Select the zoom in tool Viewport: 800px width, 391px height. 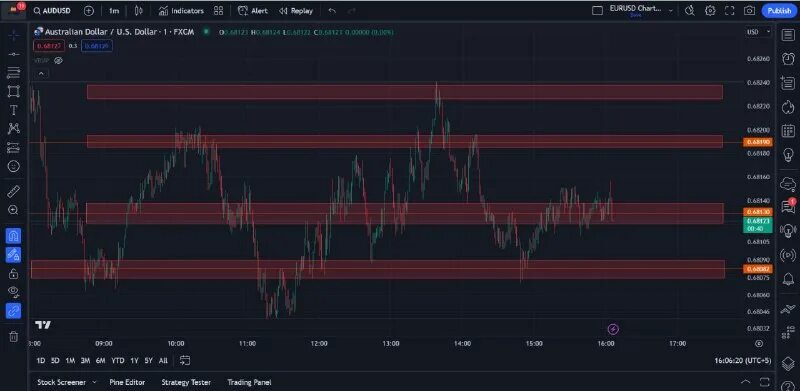click(x=14, y=210)
